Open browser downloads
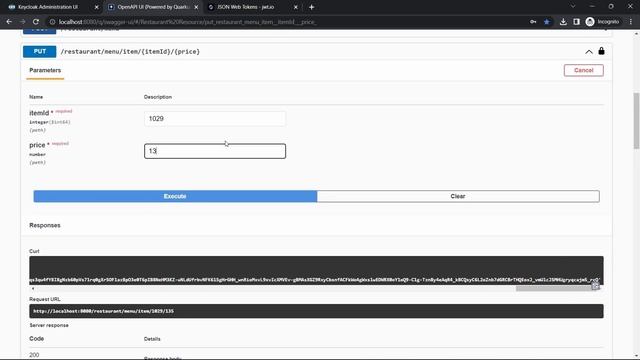Screen dimensions: 640x360 [x=563, y=22]
